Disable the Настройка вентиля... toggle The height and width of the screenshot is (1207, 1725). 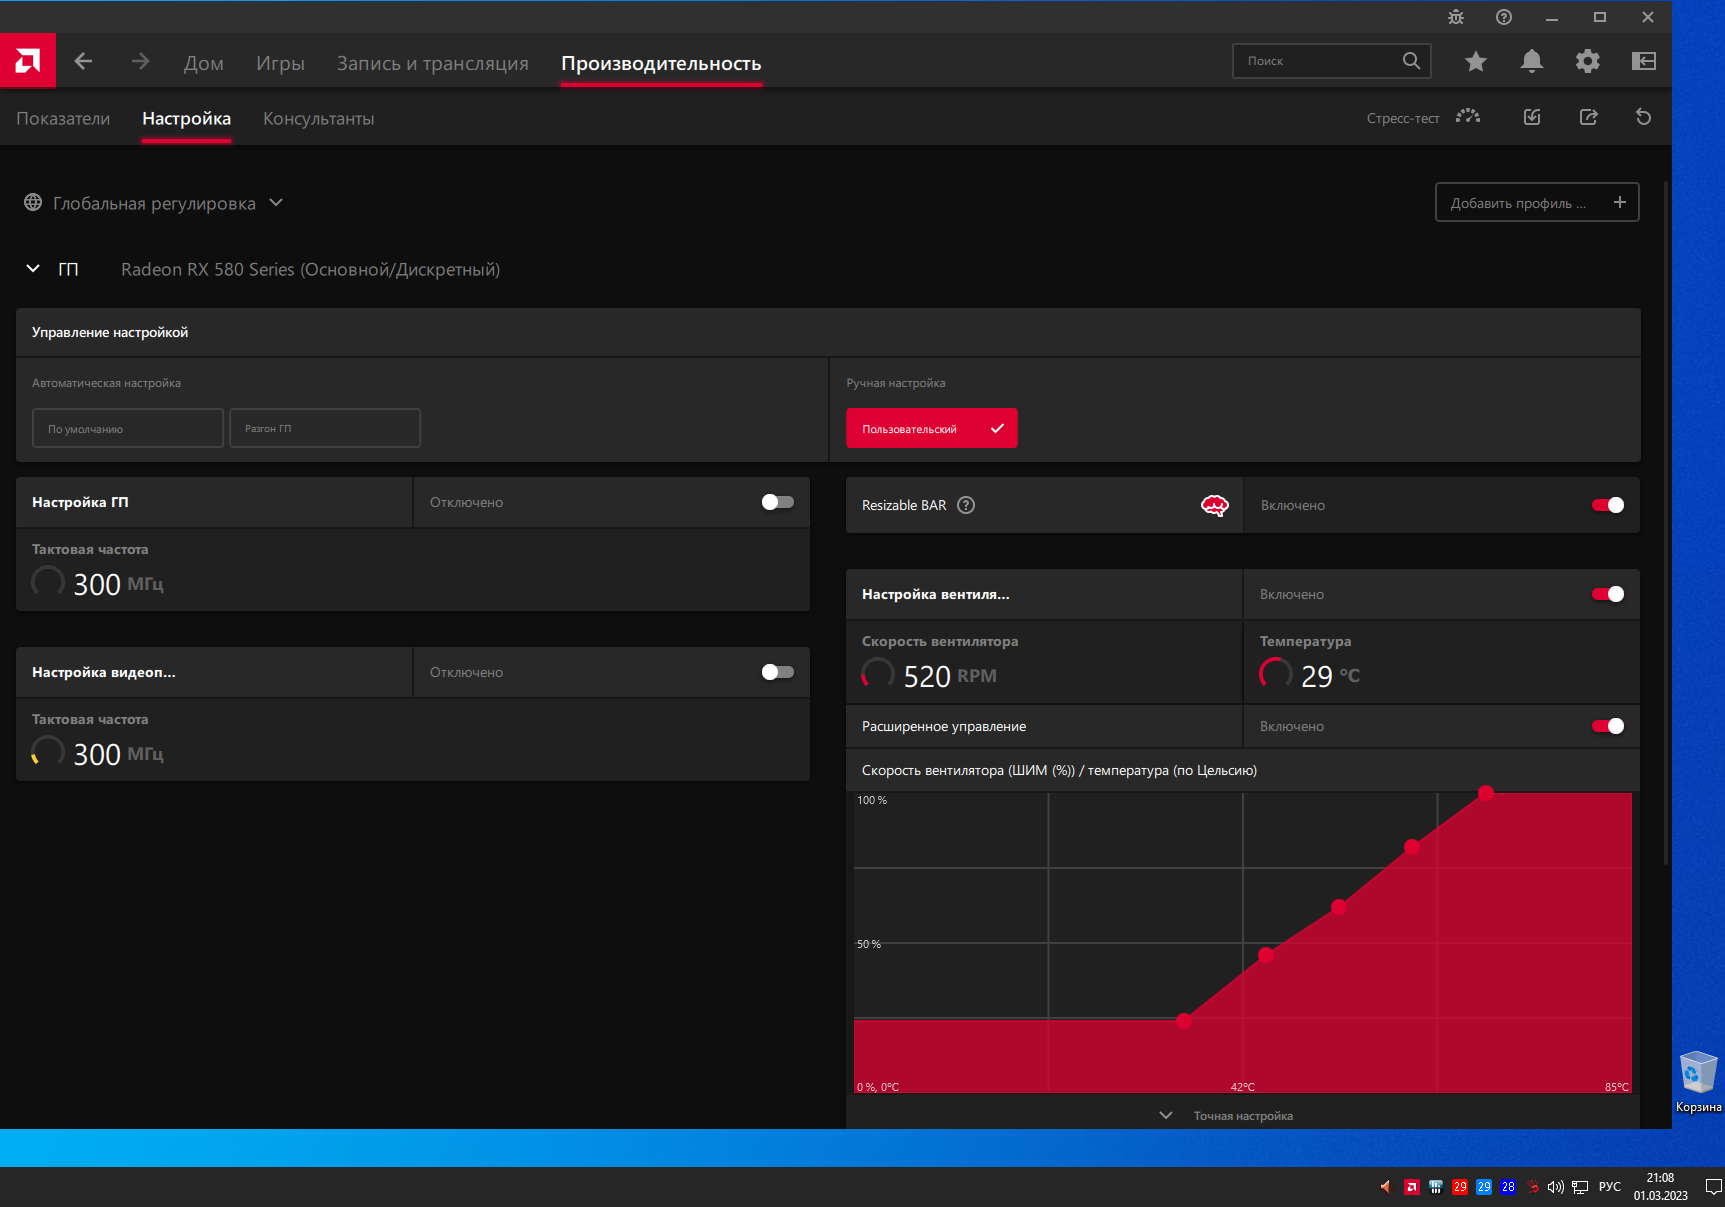[1608, 594]
